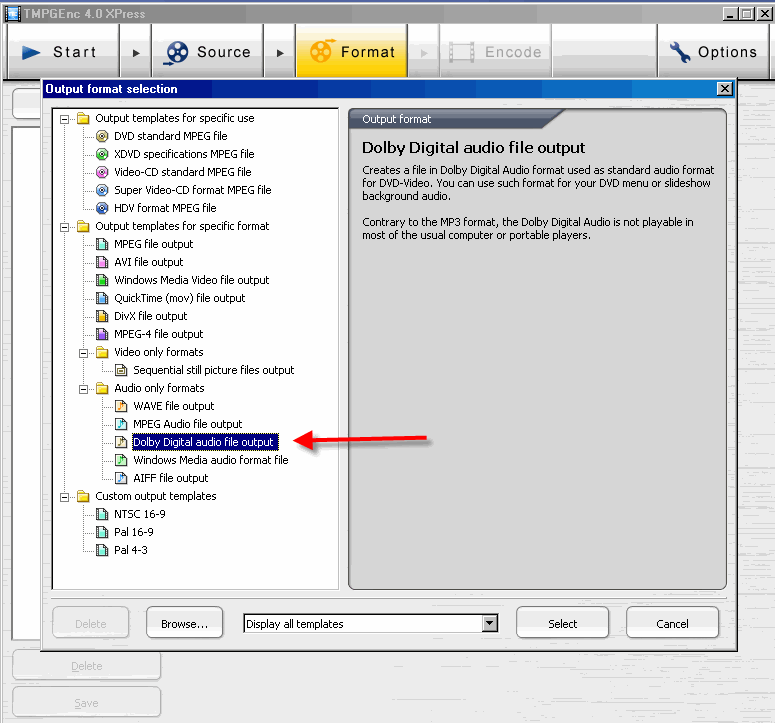Screen dimensions: 775x723
Task: Click the AVI file output film icon
Action: [102, 262]
